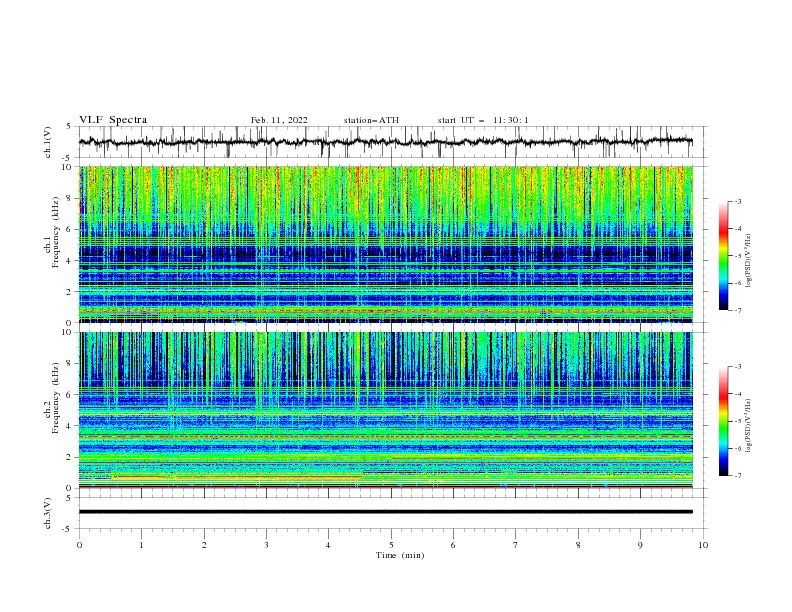792x612 pixels.
Task: Click the ch.1 spectrogram panel
Action: [x=385, y=244]
